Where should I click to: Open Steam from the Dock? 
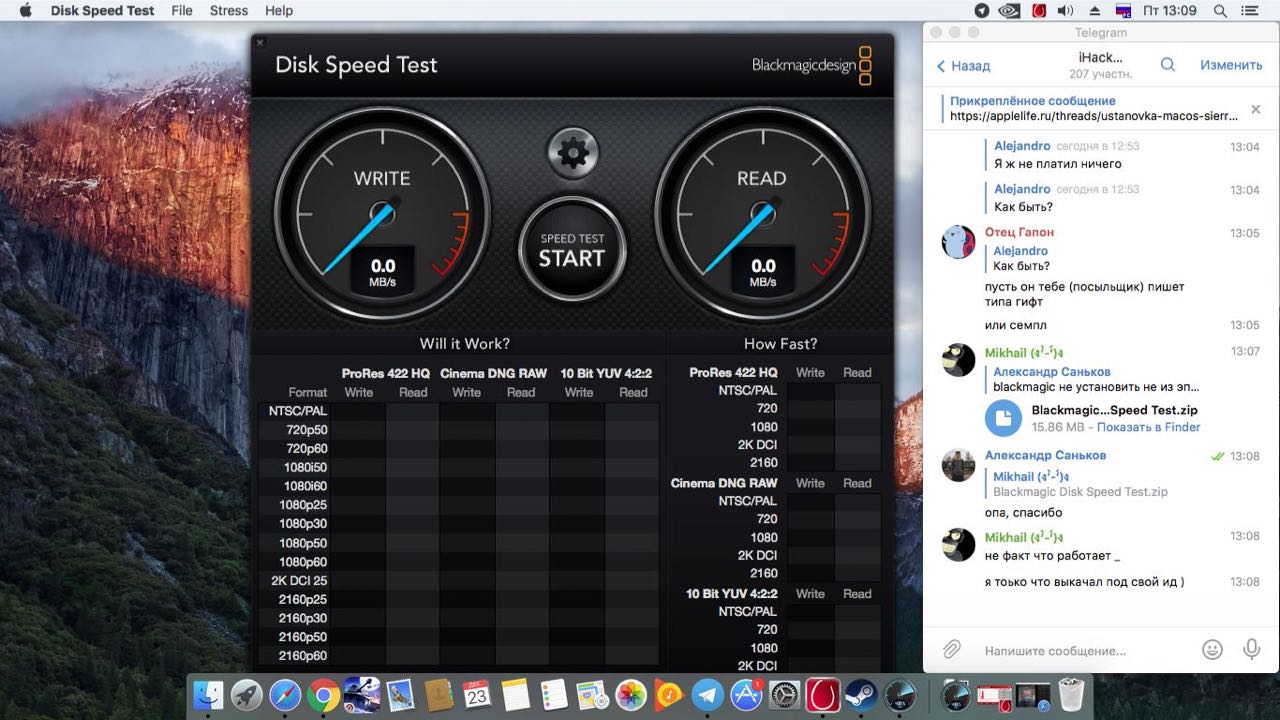pyautogui.click(x=862, y=695)
